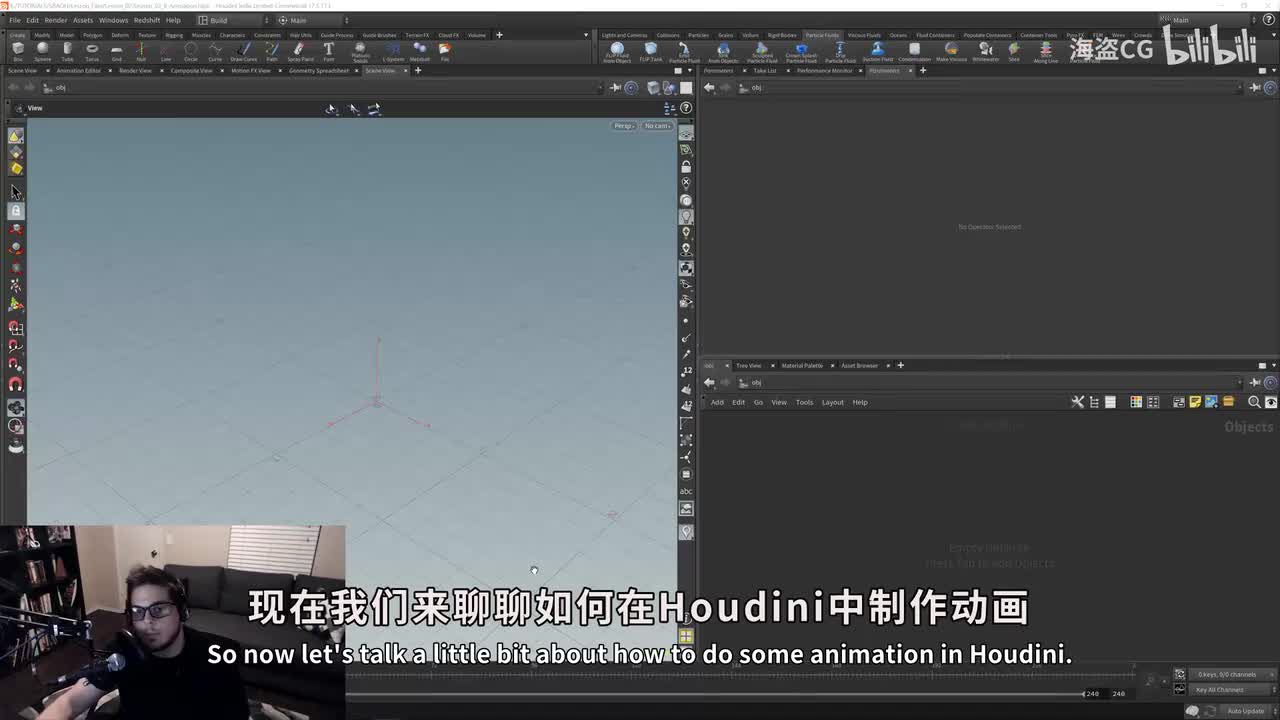Open the File menu

[x=15, y=20]
